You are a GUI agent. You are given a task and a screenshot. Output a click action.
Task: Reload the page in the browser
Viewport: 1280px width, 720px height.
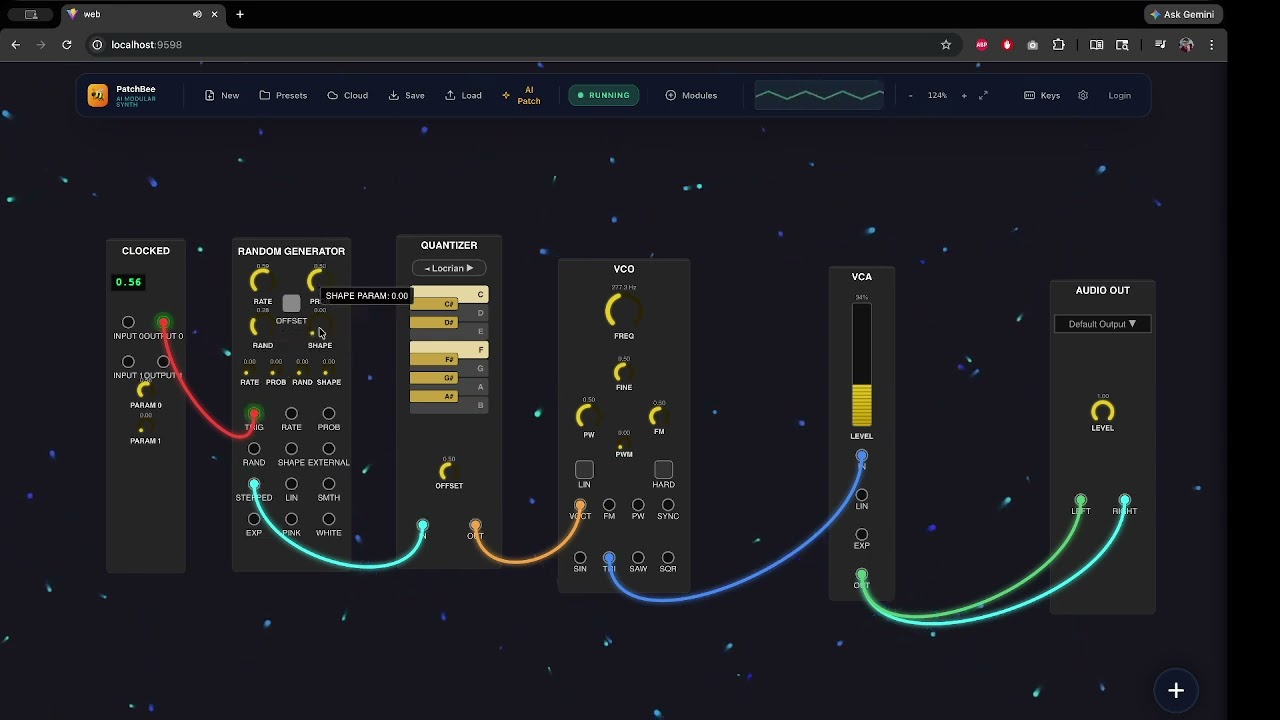(x=67, y=45)
